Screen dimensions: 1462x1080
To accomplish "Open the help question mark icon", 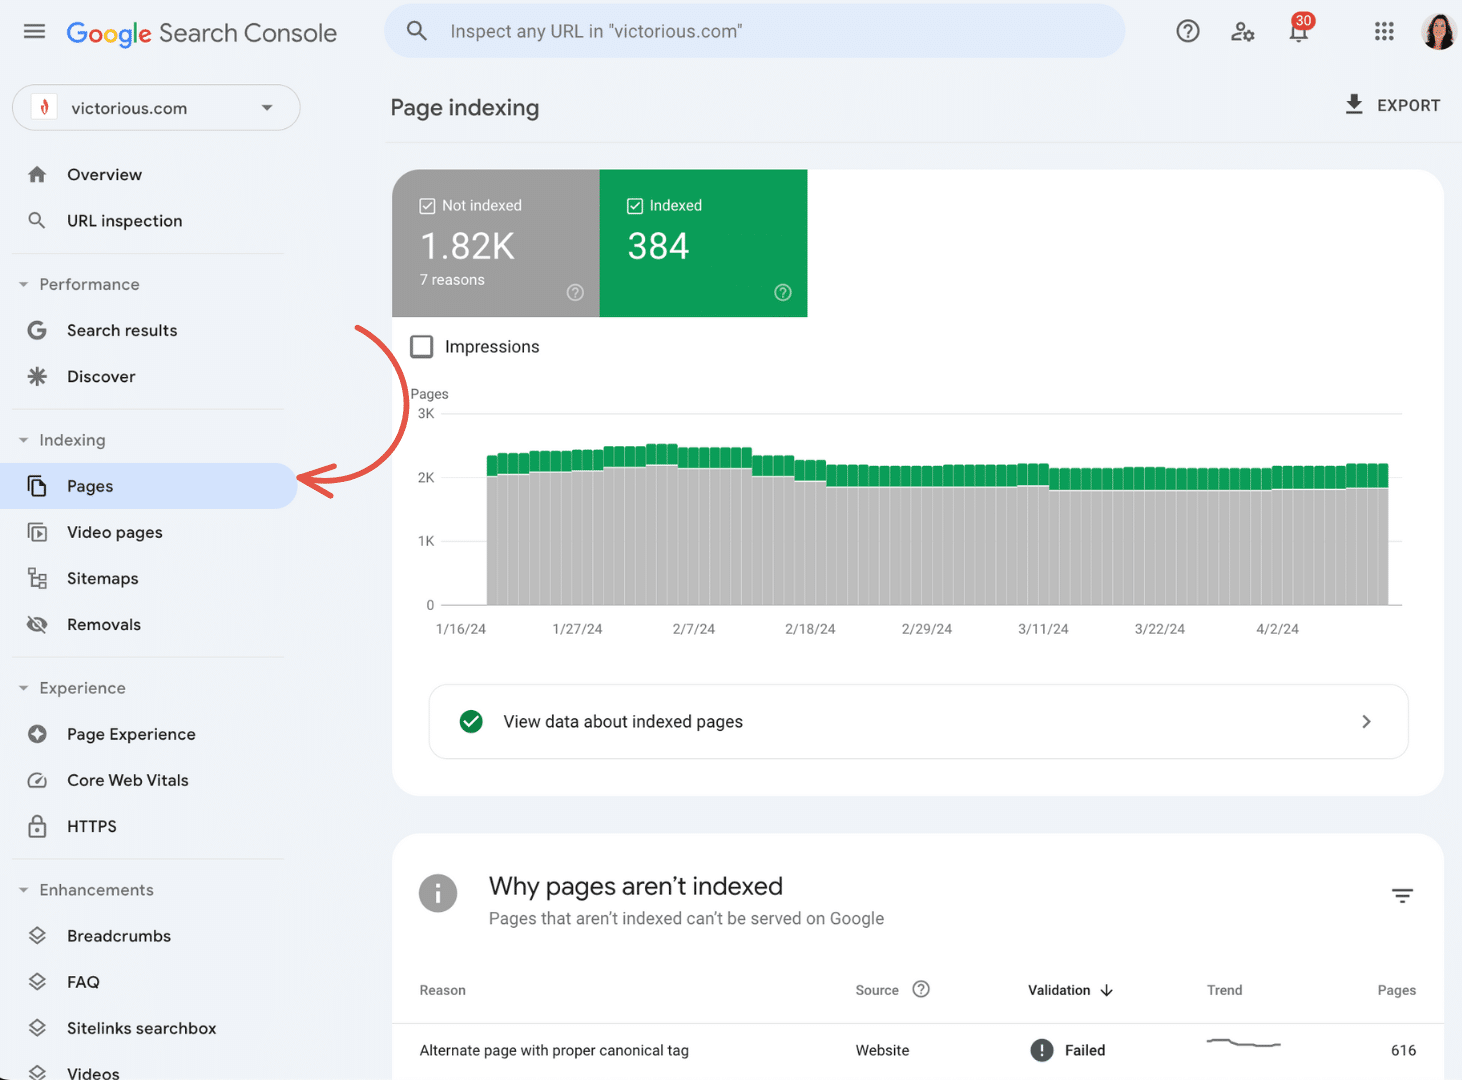I will click(1188, 31).
